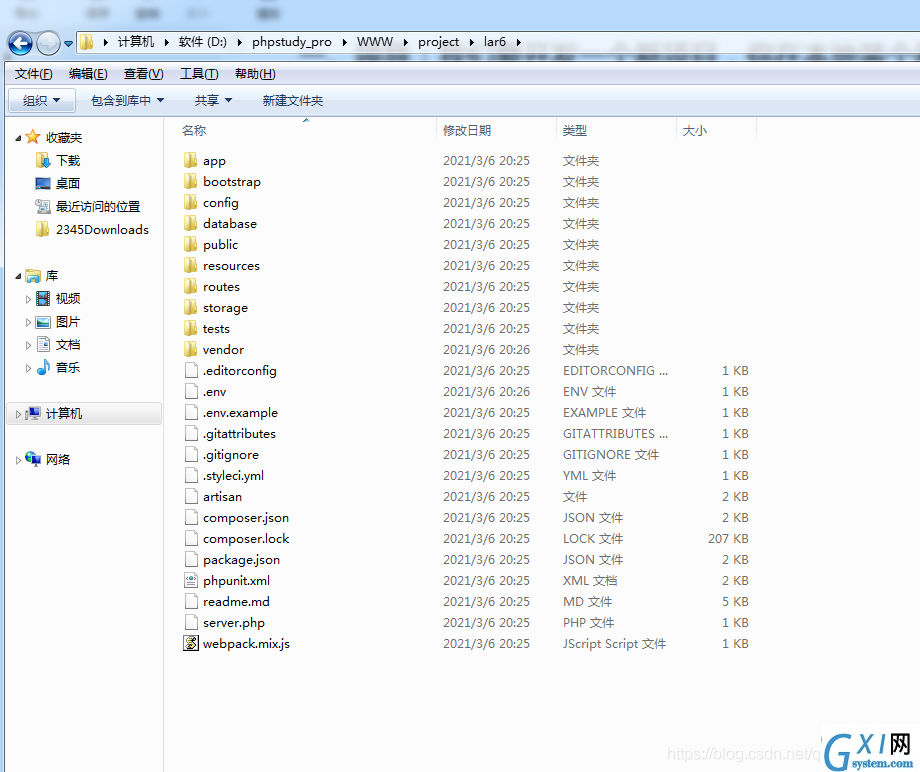920x772 pixels.
Task: Click the Pictures (图片) library icon
Action: pos(43,321)
